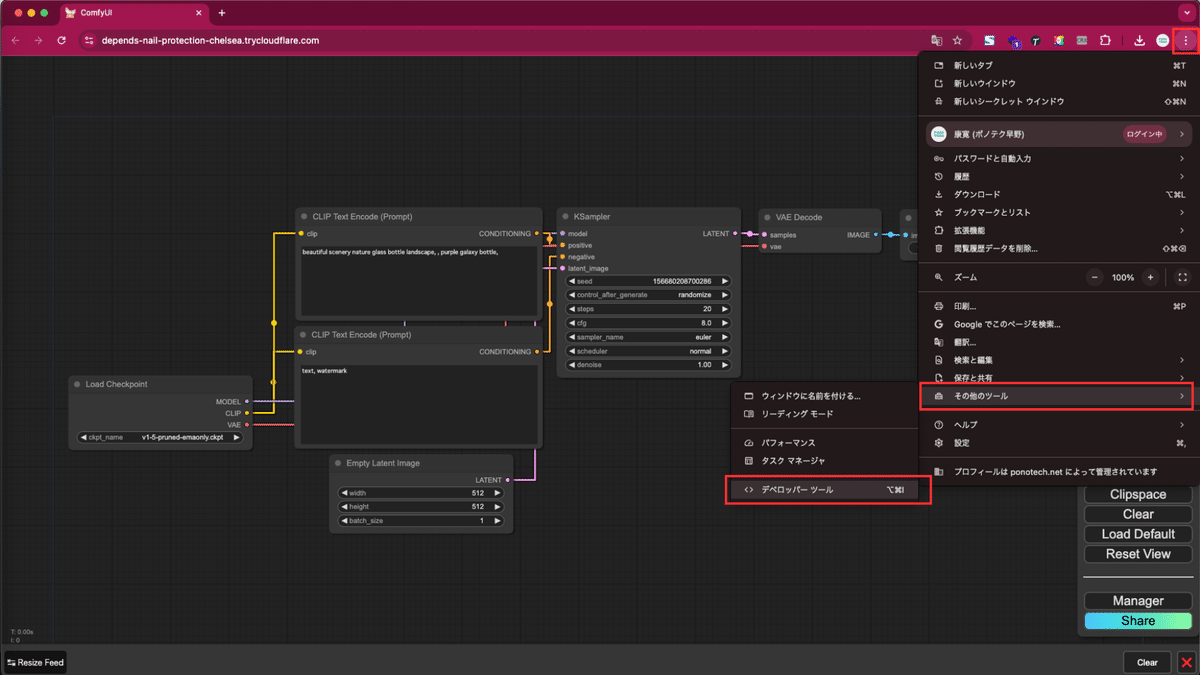Screen dimensions: 1200x675
Task: Open タスク マネージャ
Action: pyautogui.click(x=825, y=461)
